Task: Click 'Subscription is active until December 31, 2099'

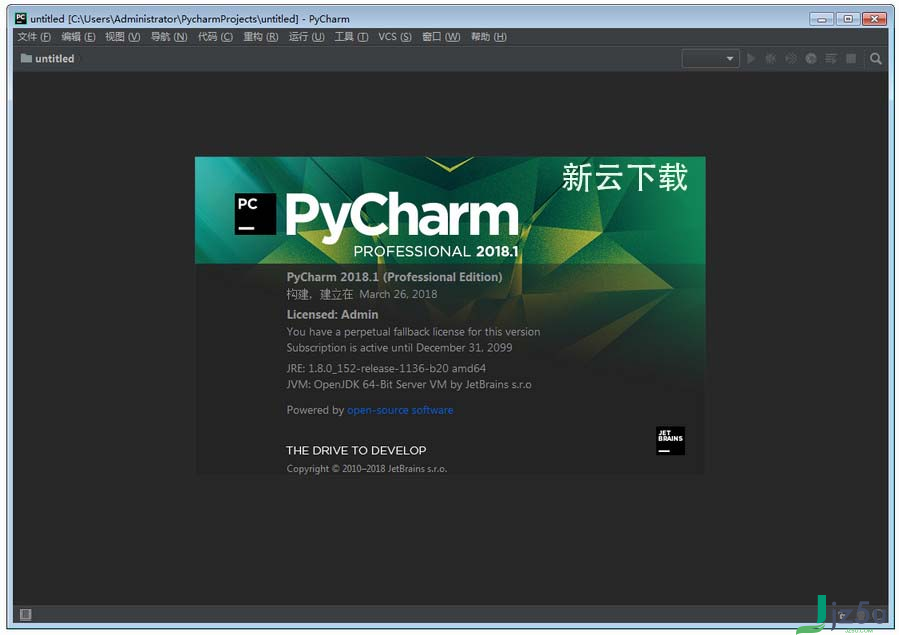Action: [x=400, y=347]
